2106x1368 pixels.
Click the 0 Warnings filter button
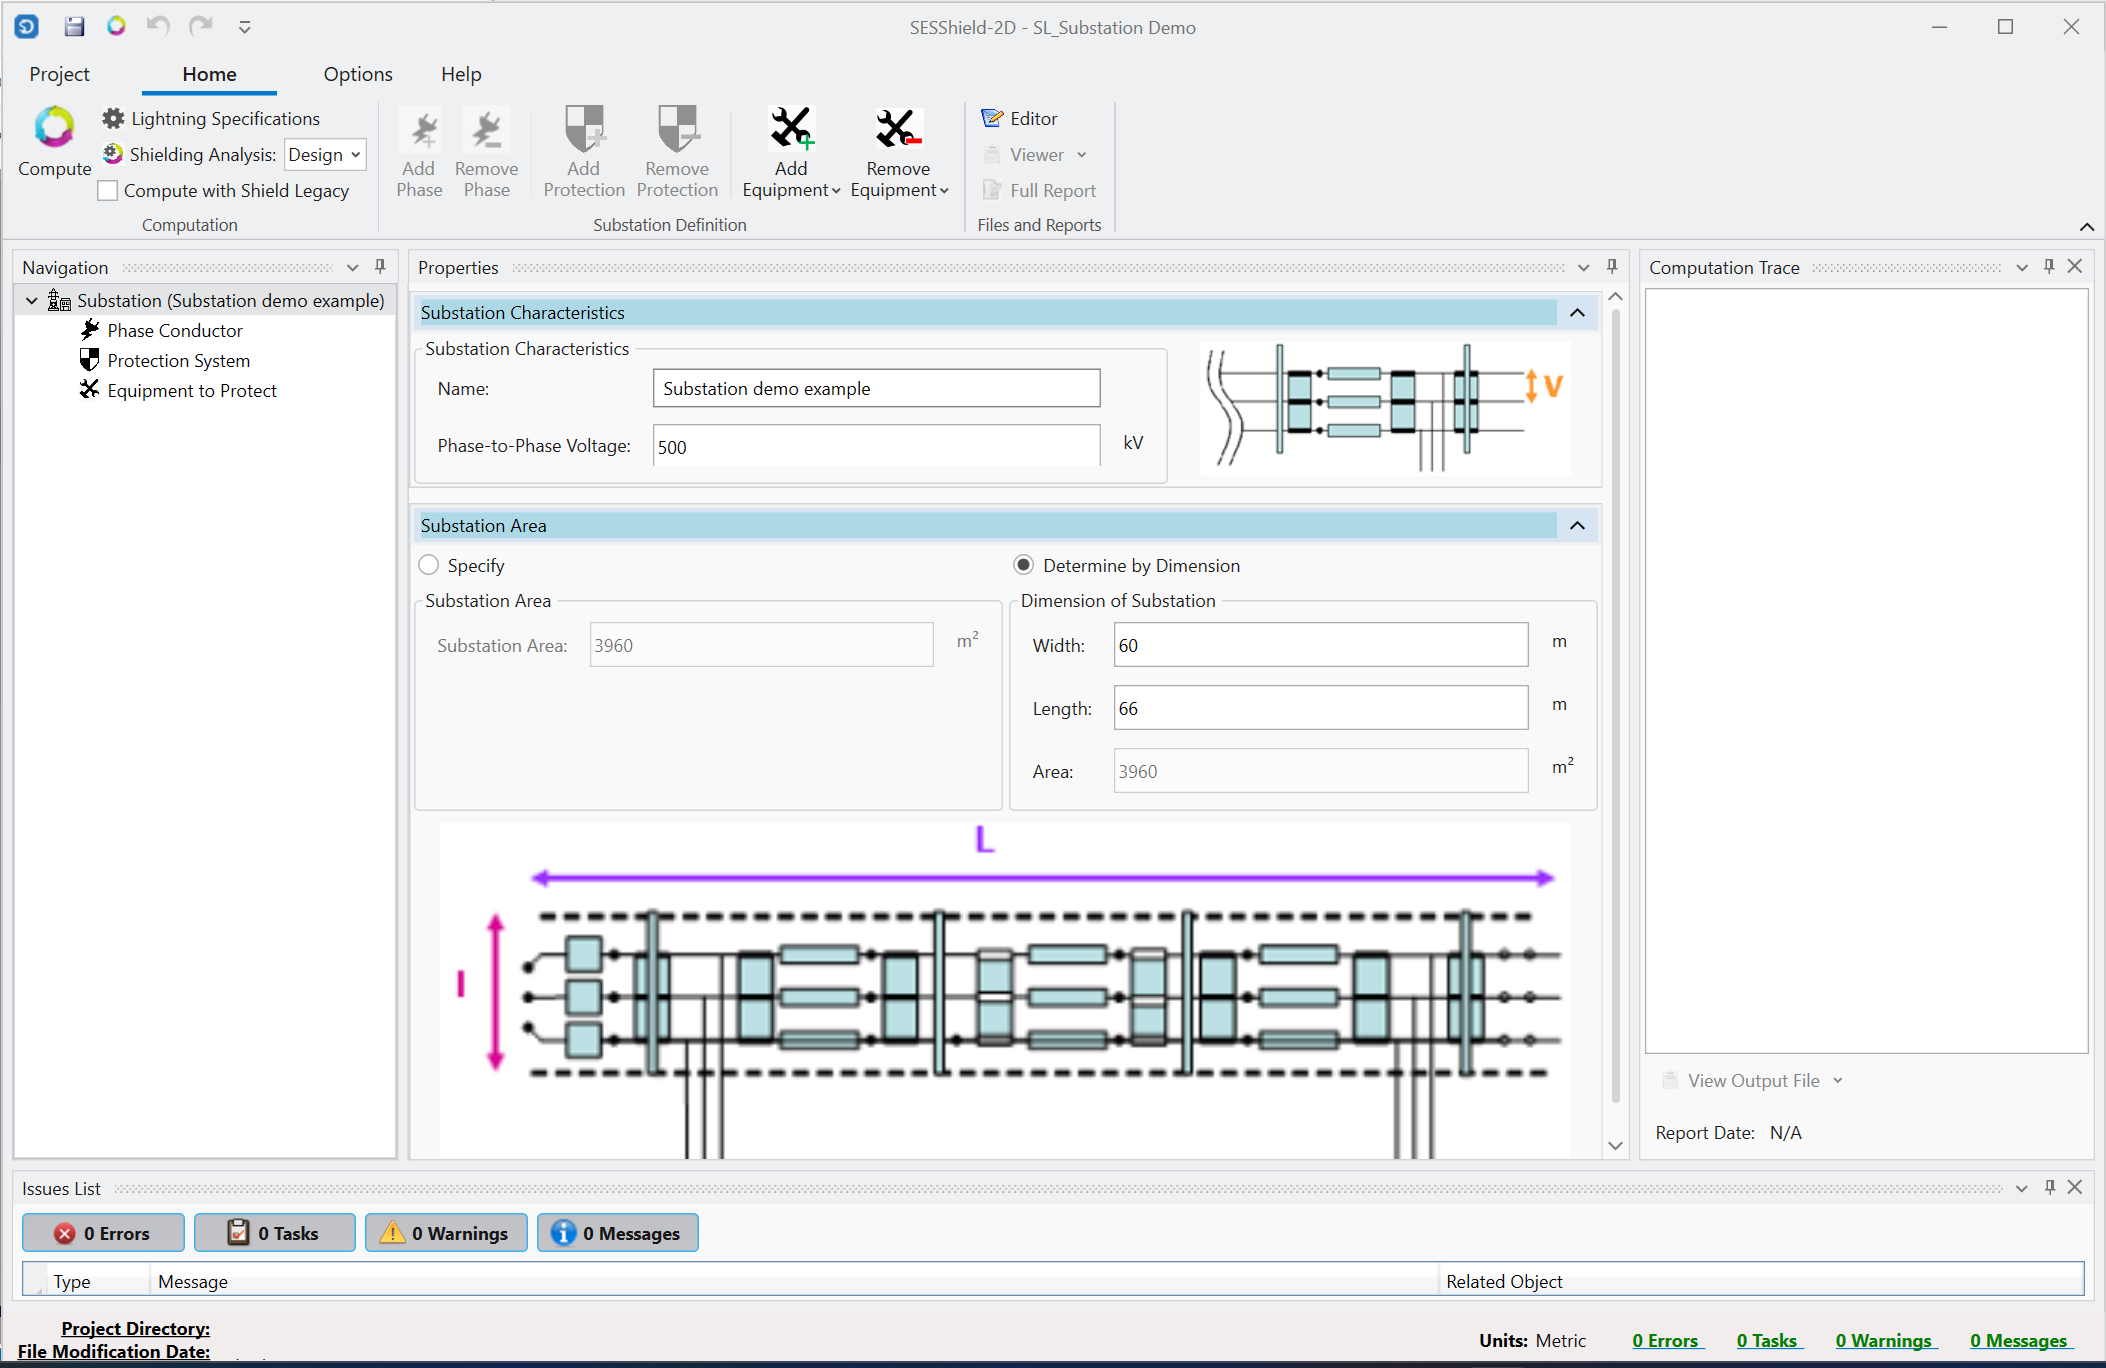tap(446, 1233)
